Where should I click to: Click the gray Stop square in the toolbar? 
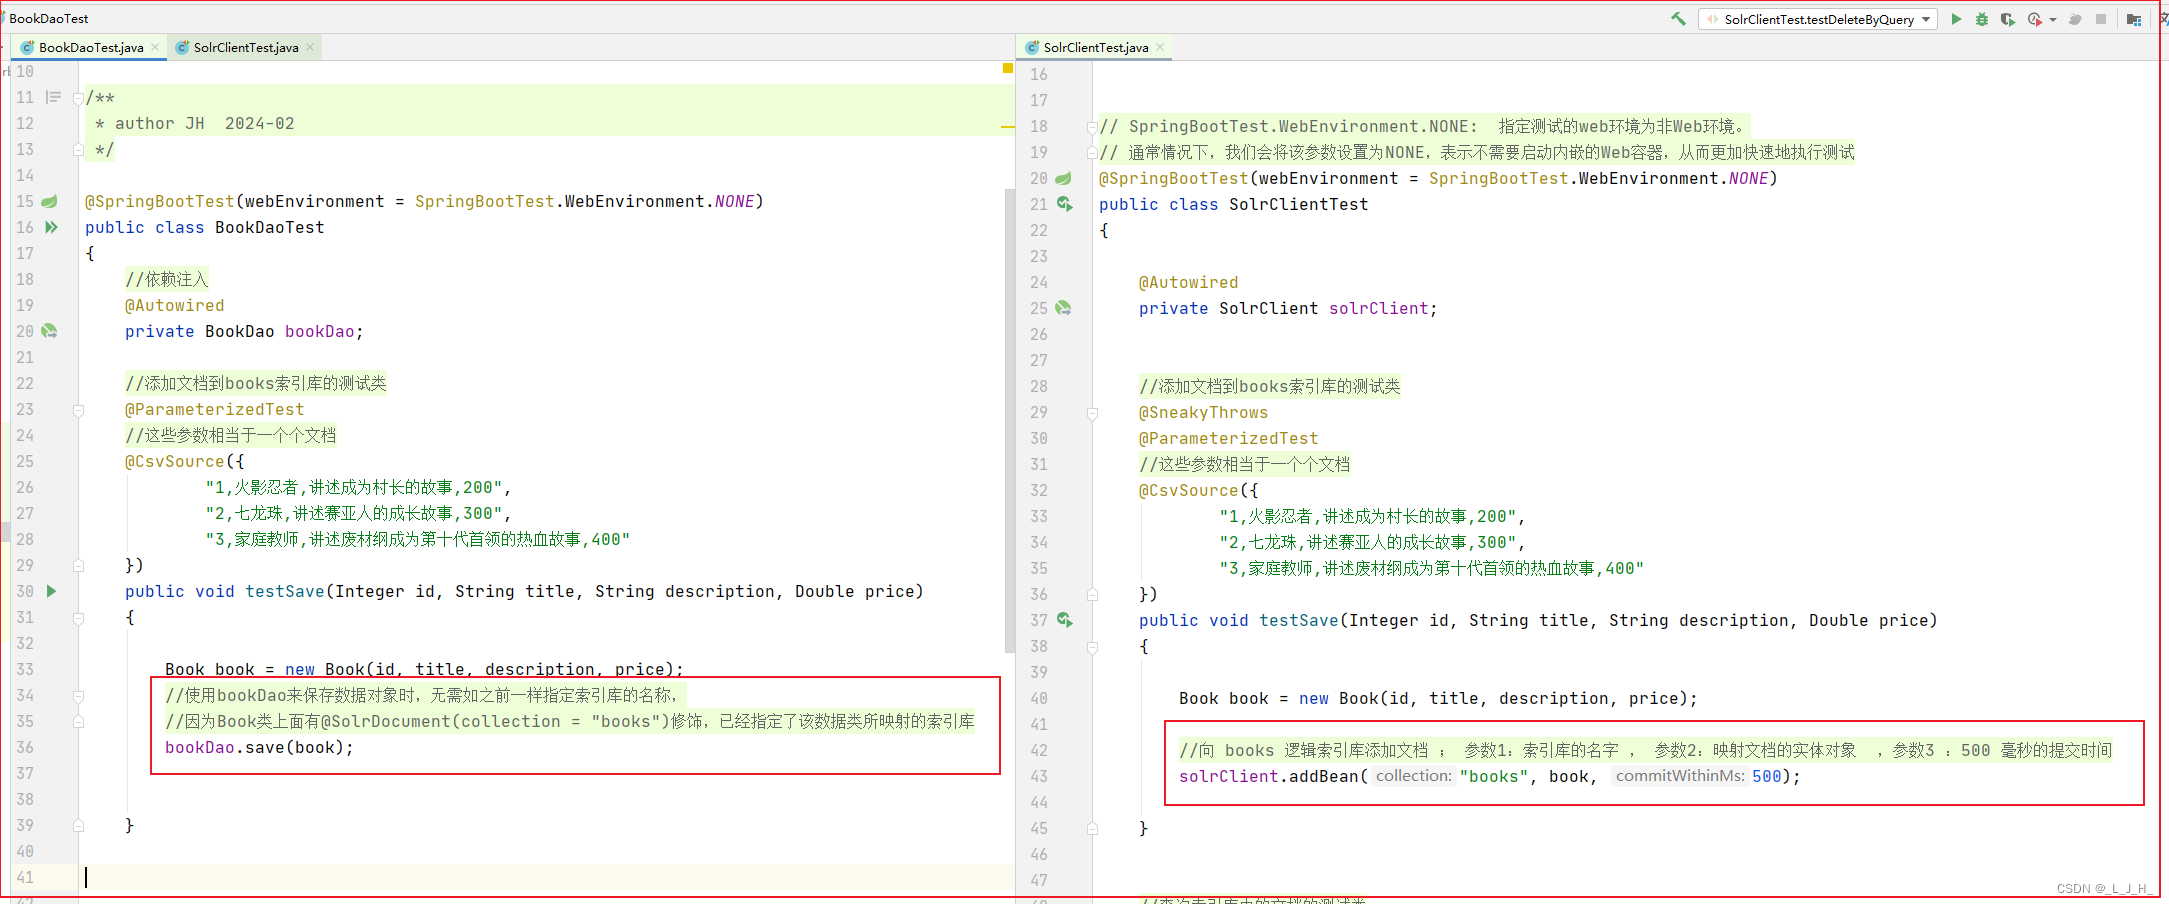[2101, 19]
